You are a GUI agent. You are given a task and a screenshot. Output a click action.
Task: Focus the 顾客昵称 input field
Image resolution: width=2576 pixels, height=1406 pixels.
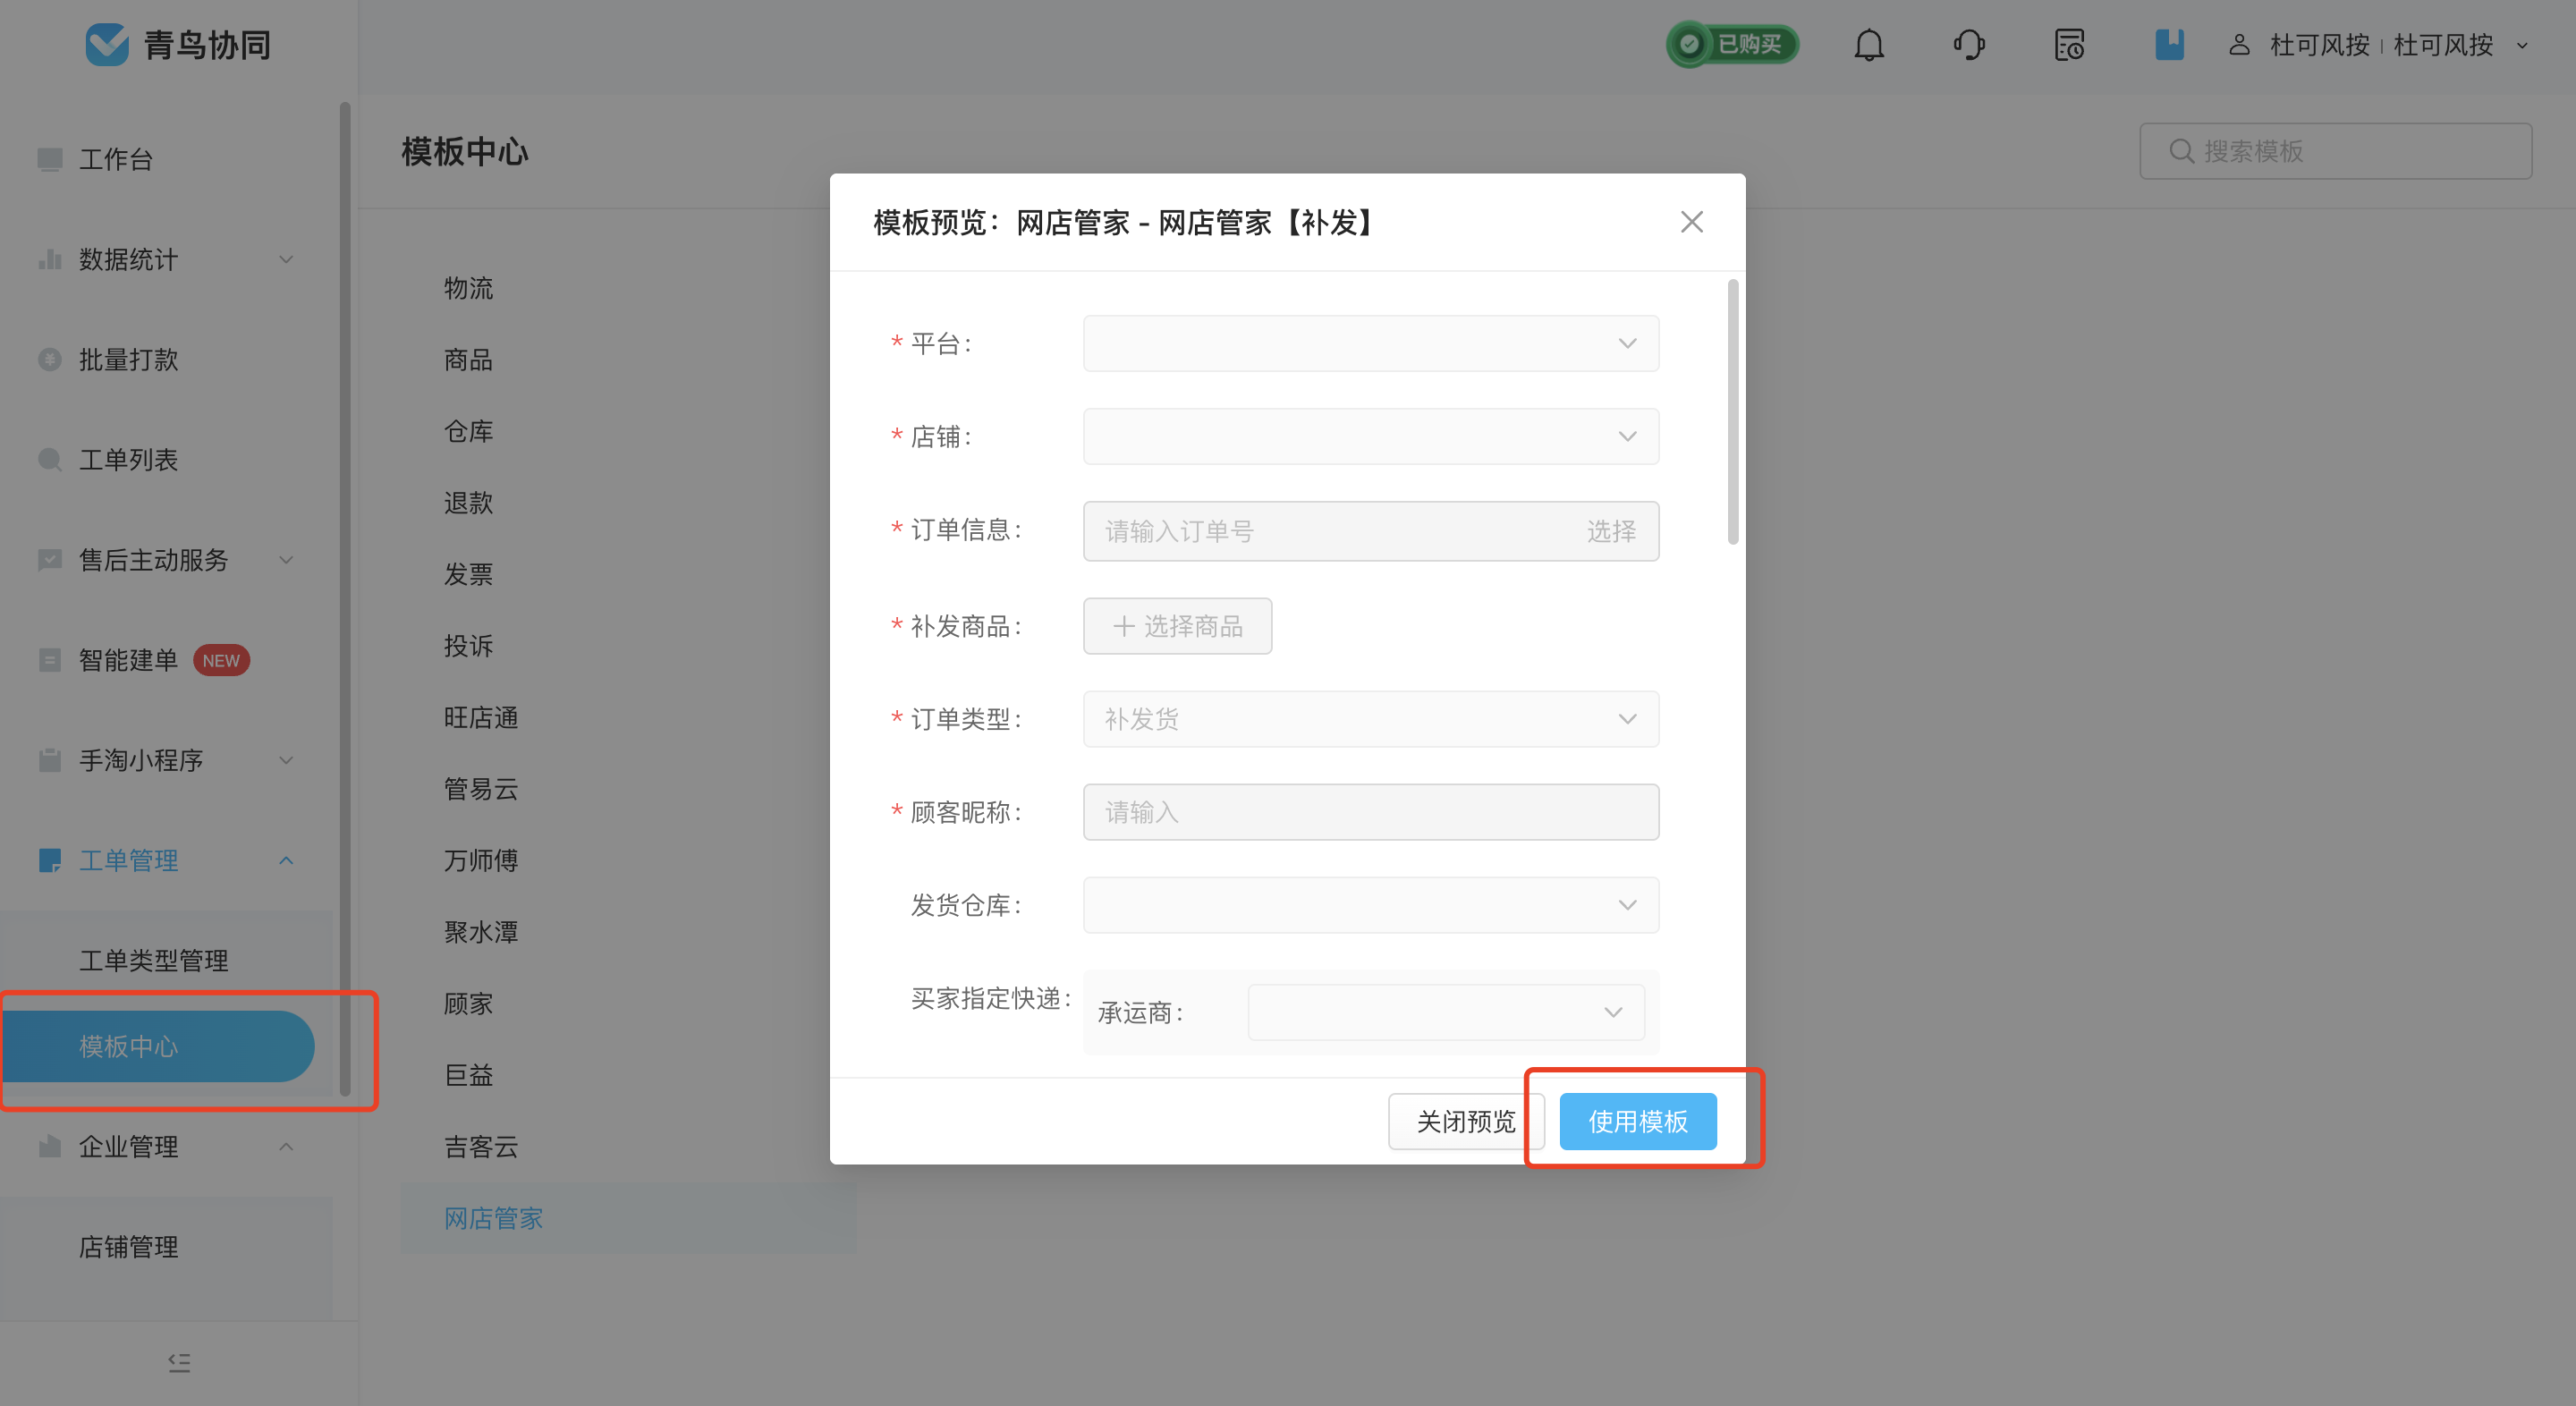pos(1370,812)
